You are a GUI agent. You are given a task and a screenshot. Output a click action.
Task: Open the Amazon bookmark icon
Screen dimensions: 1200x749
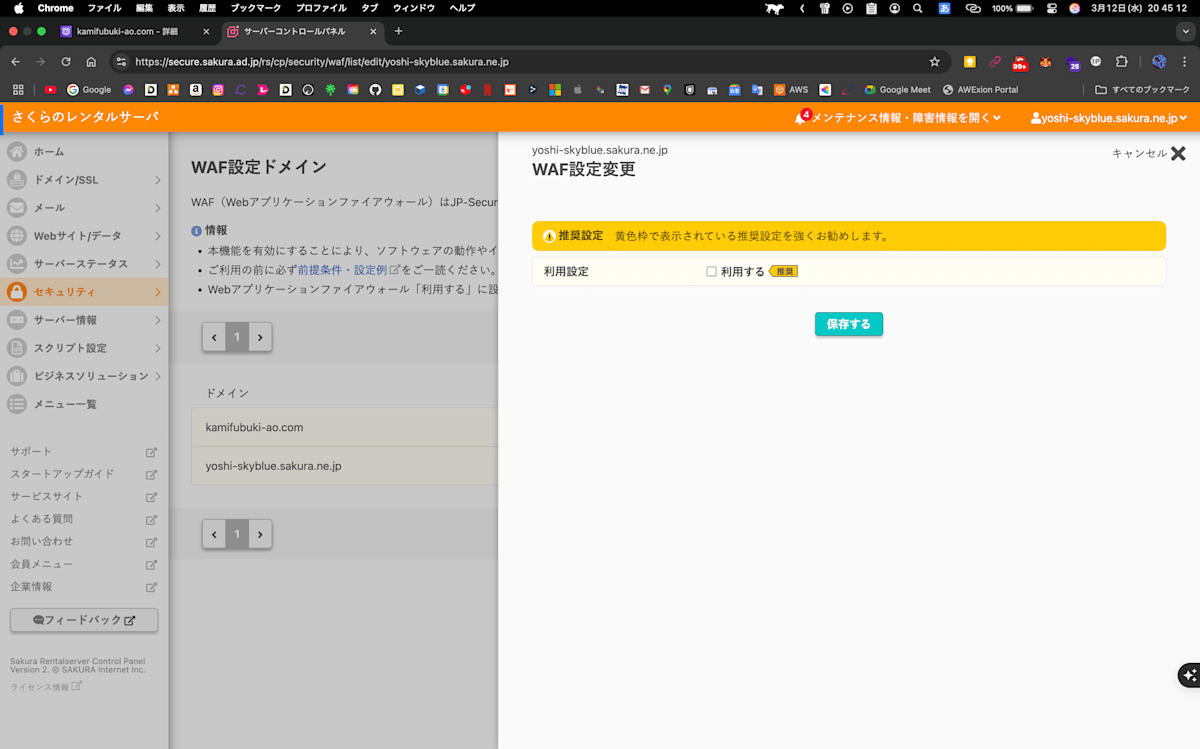(195, 89)
